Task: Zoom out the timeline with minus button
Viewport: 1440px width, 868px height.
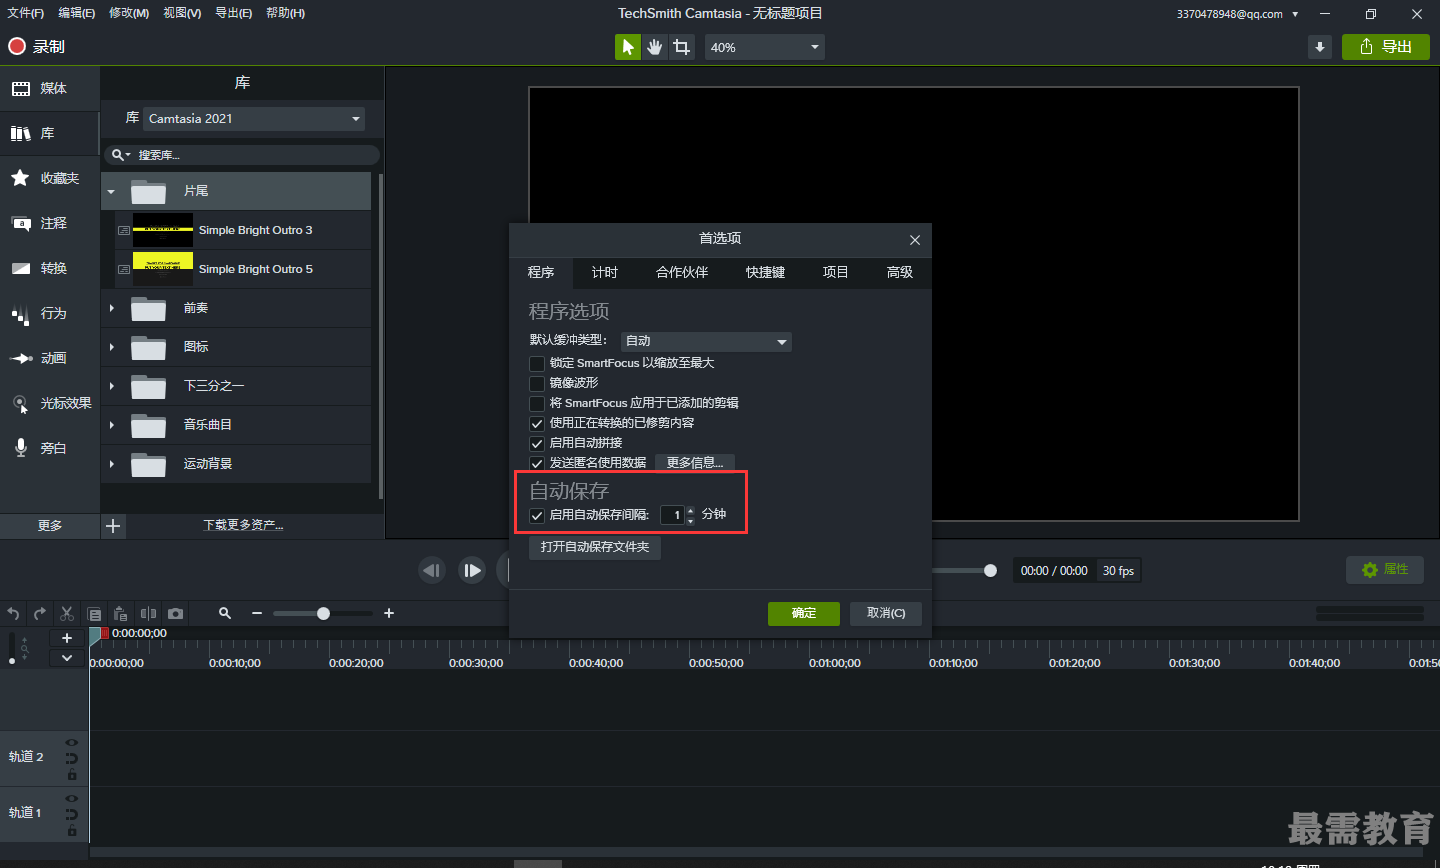Action: coord(257,613)
